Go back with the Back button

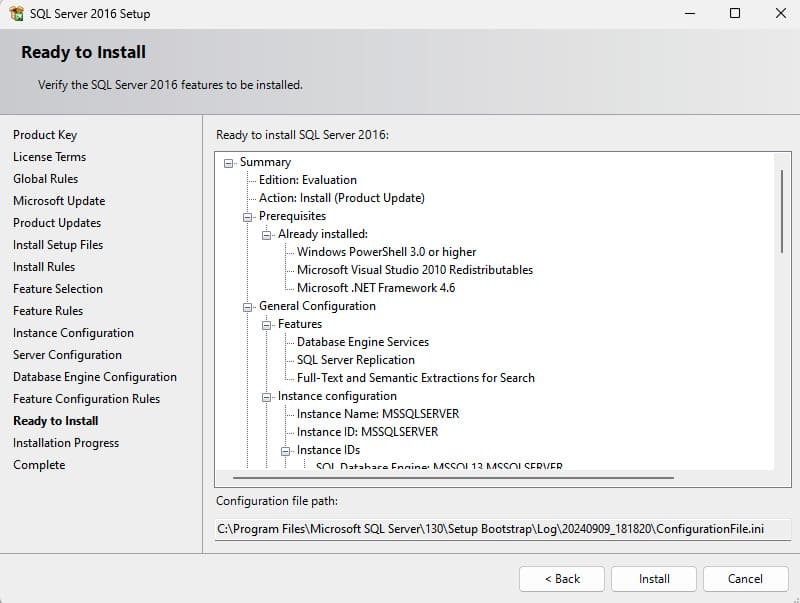click(561, 579)
